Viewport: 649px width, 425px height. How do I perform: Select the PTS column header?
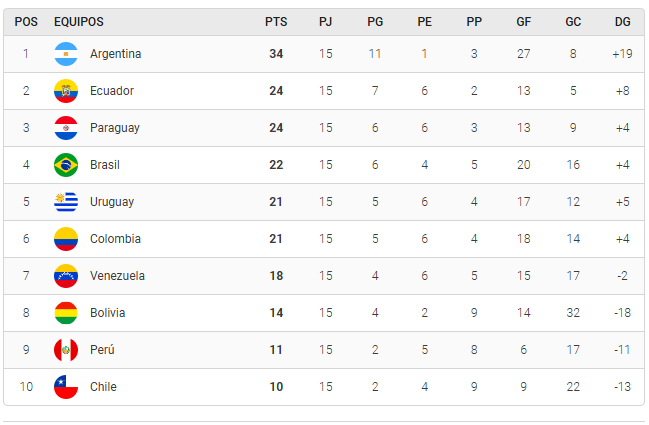(276, 22)
